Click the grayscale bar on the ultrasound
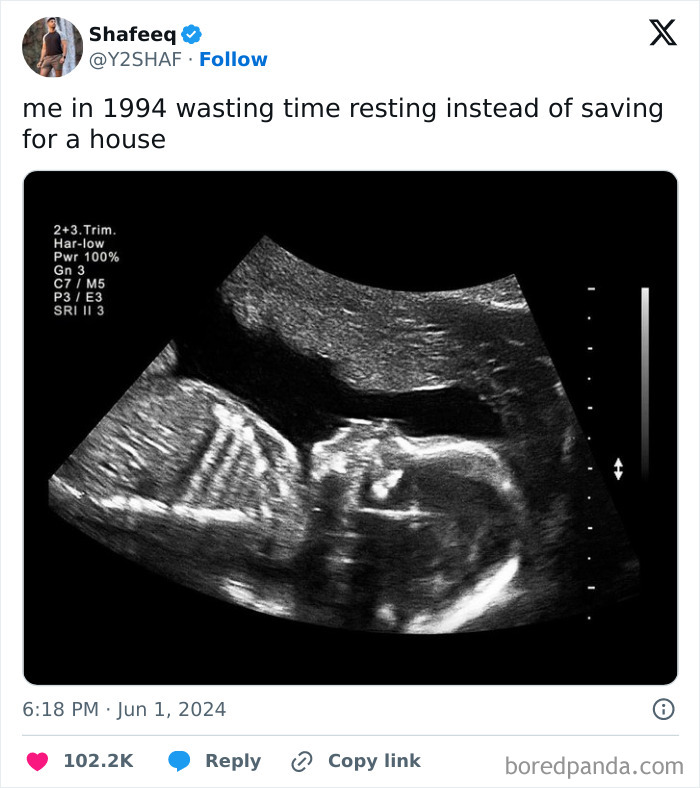 click(x=645, y=380)
